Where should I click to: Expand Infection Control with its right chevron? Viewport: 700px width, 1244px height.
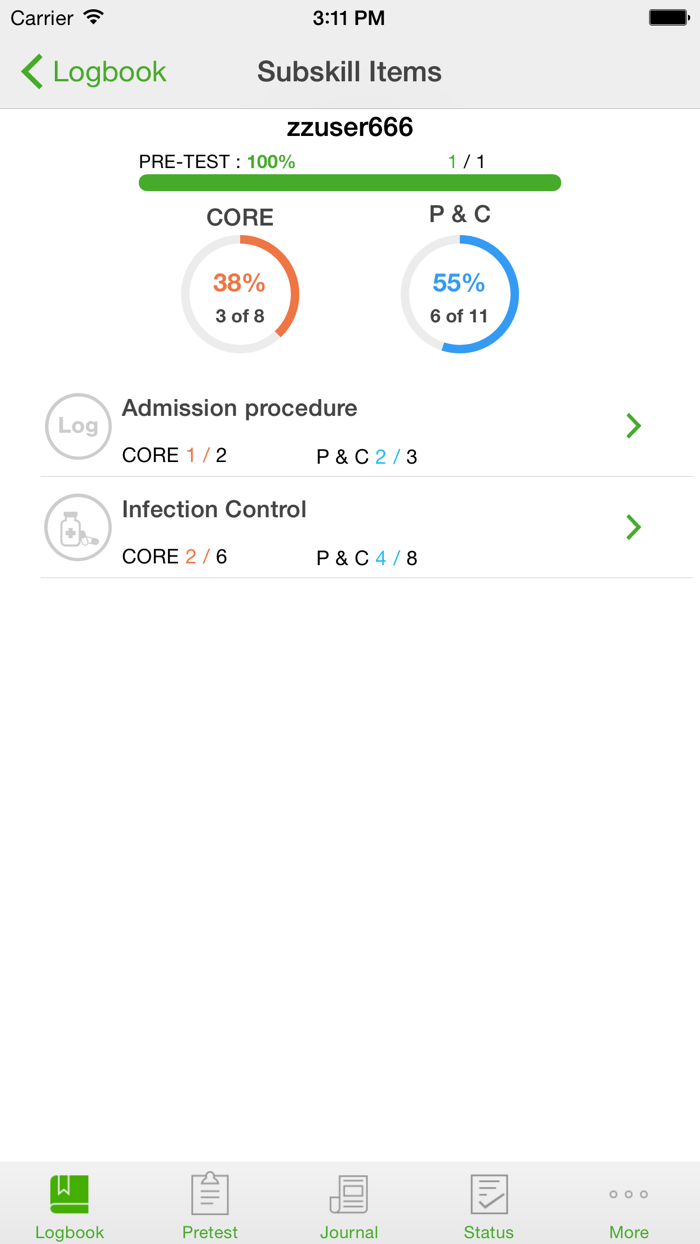633,527
